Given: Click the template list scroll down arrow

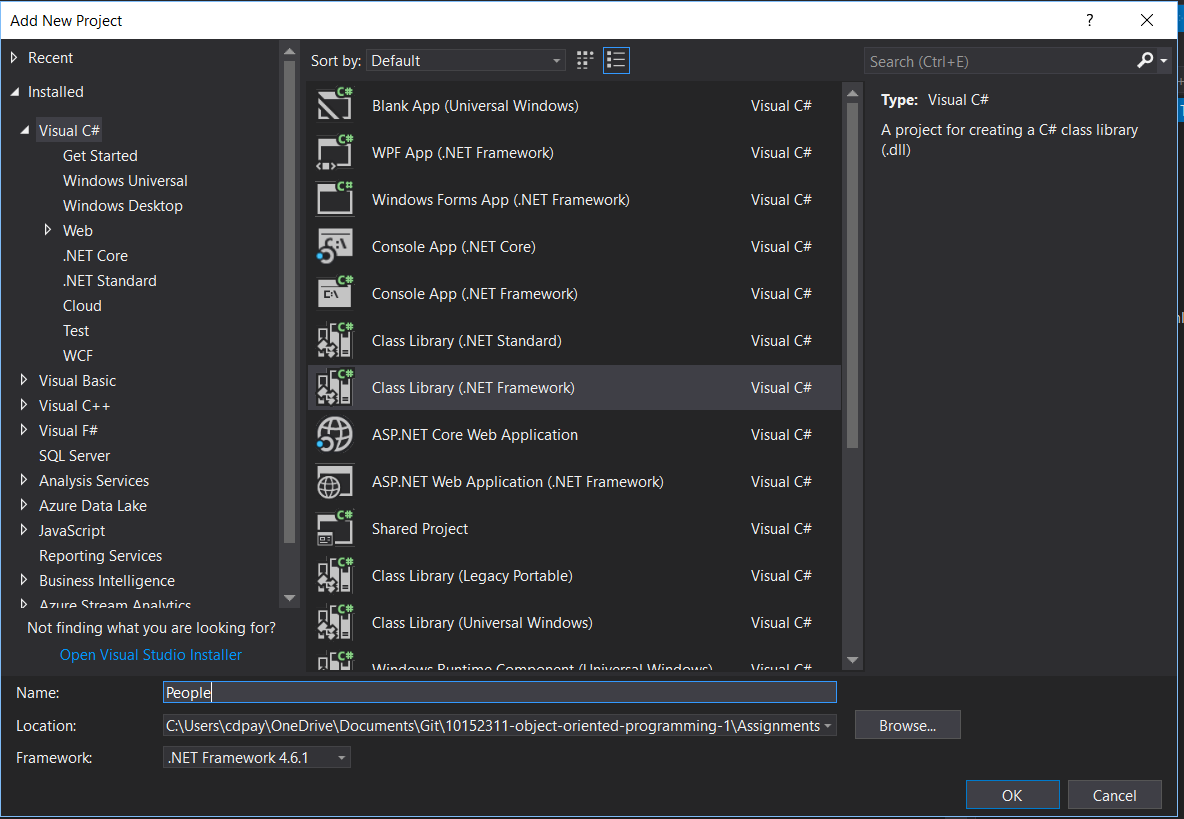Looking at the screenshot, I should (853, 660).
